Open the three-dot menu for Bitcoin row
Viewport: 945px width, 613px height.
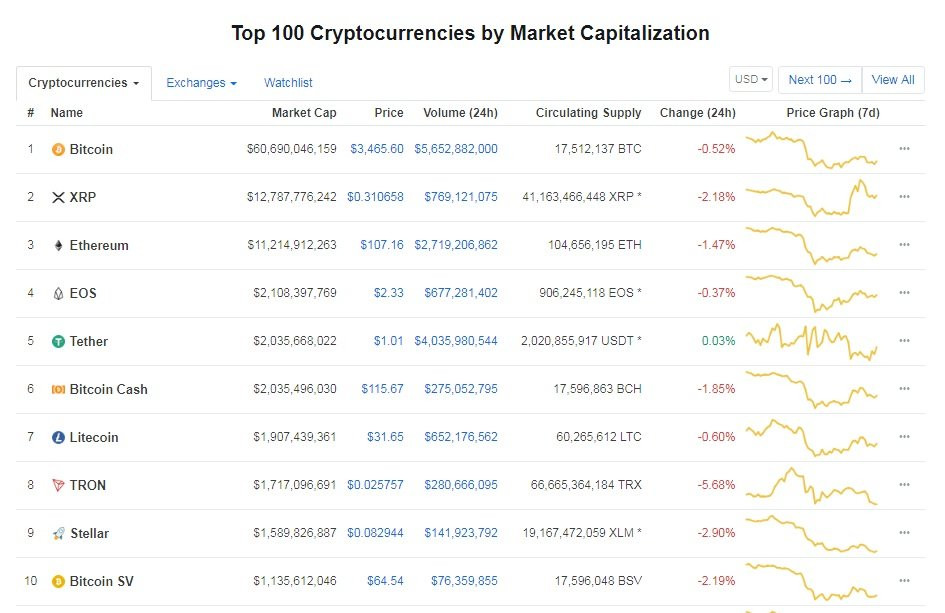point(904,149)
